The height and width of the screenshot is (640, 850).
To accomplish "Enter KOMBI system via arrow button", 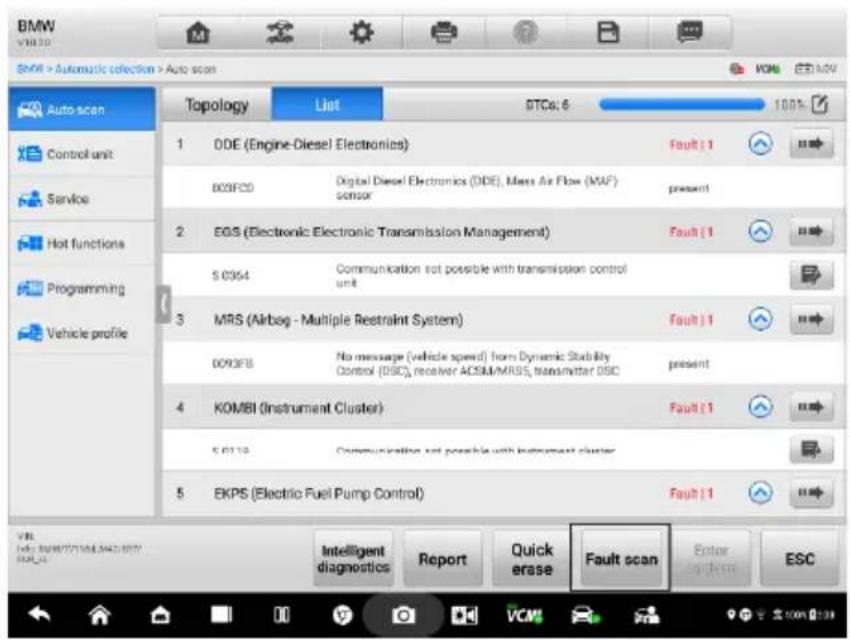I will click(811, 407).
